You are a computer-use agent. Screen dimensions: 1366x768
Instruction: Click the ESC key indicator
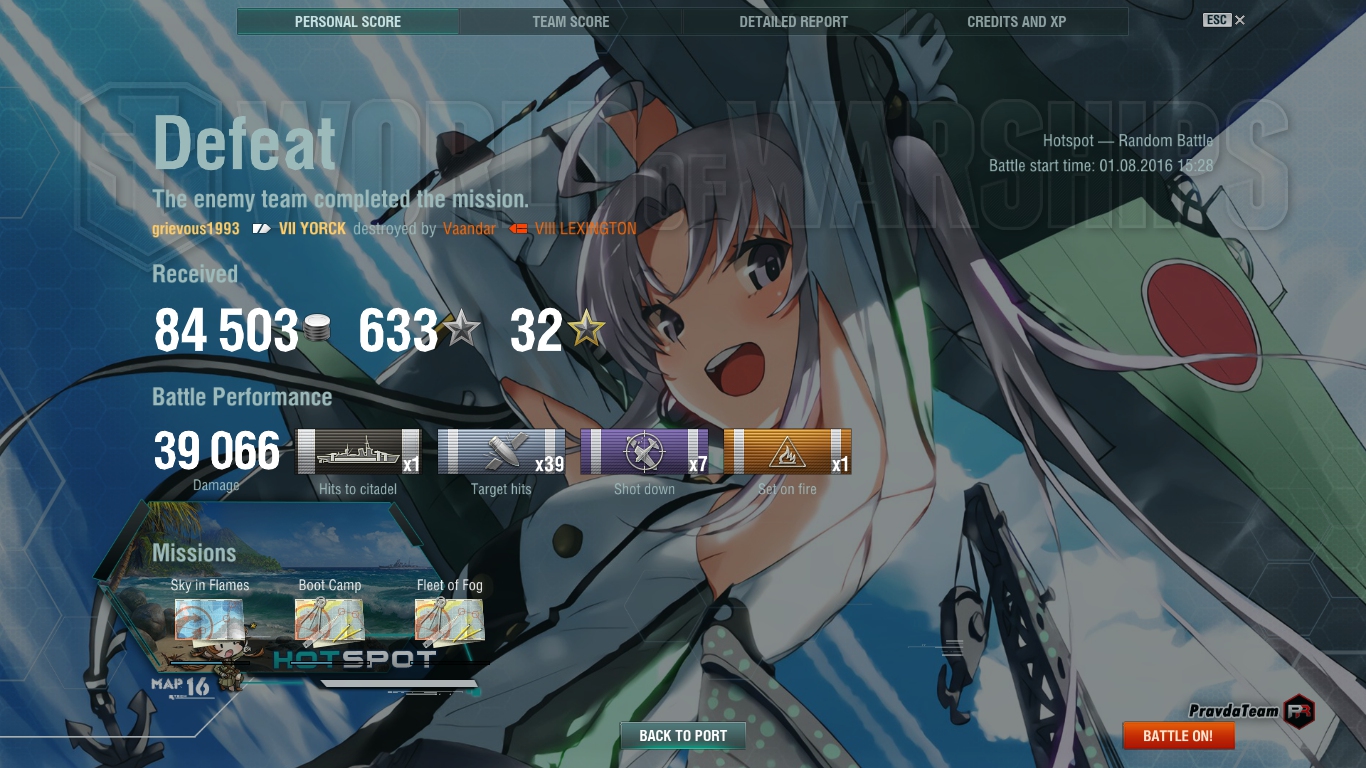1217,20
